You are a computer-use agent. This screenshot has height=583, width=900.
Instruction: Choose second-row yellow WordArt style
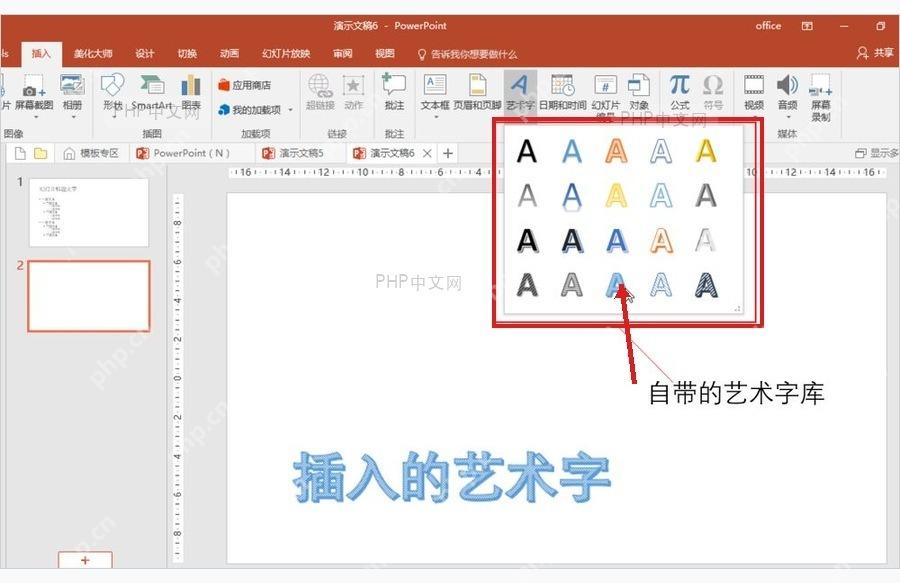click(x=616, y=196)
